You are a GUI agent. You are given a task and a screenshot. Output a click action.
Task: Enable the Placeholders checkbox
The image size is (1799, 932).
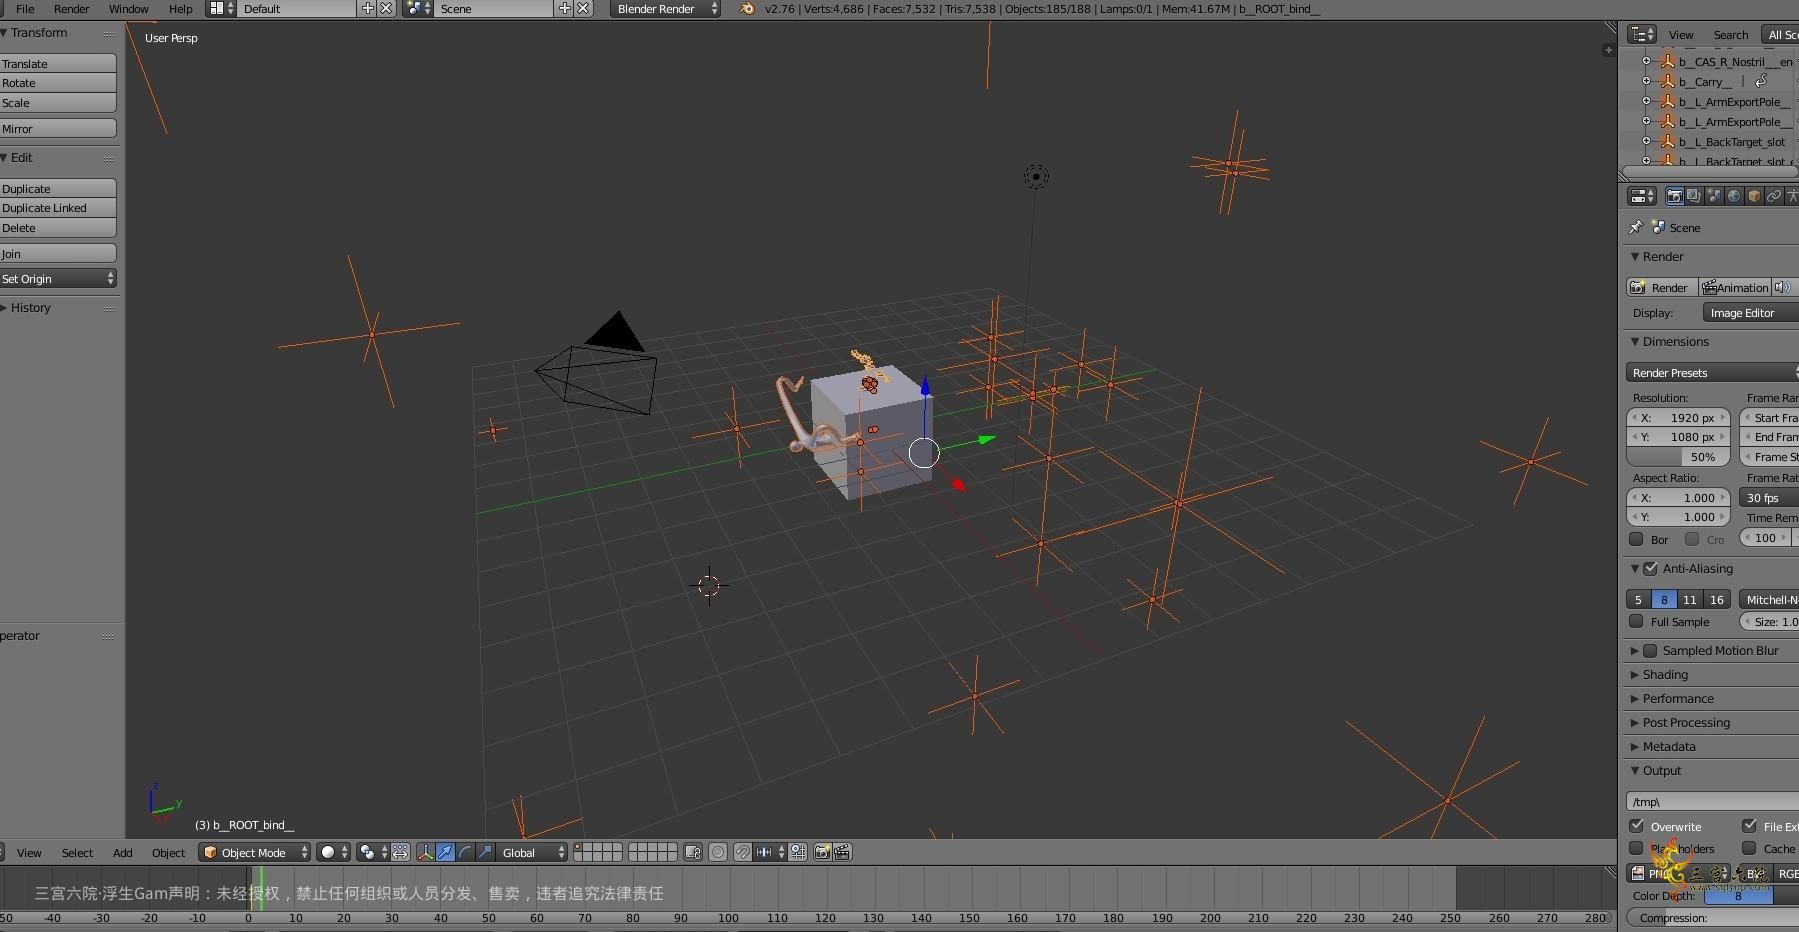pos(1636,848)
